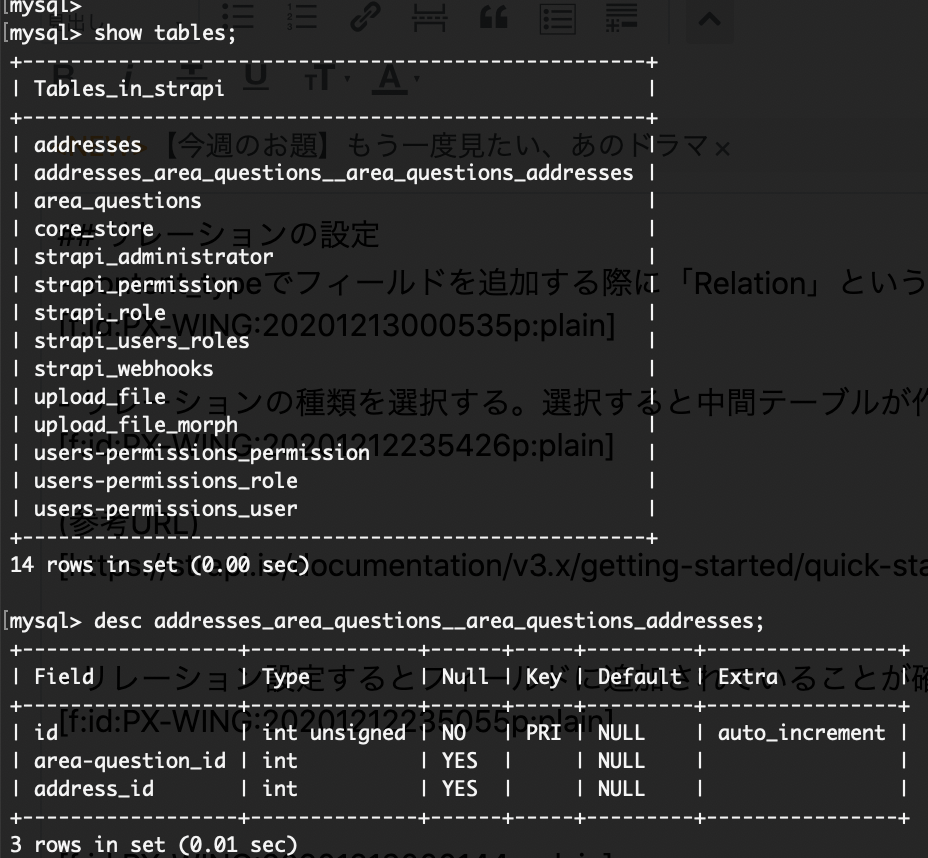Click the 'area-question_id' field cell
Screen dimensions: 928x858
130,761
